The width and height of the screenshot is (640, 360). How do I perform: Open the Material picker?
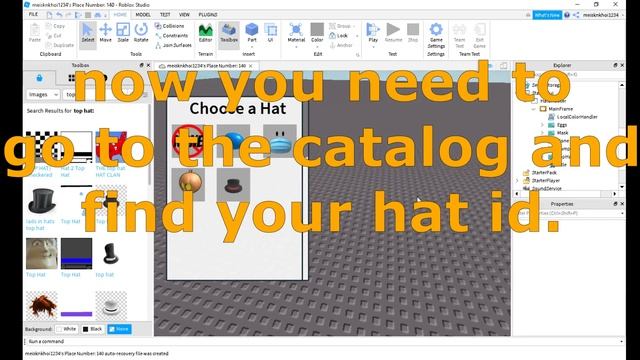296,33
